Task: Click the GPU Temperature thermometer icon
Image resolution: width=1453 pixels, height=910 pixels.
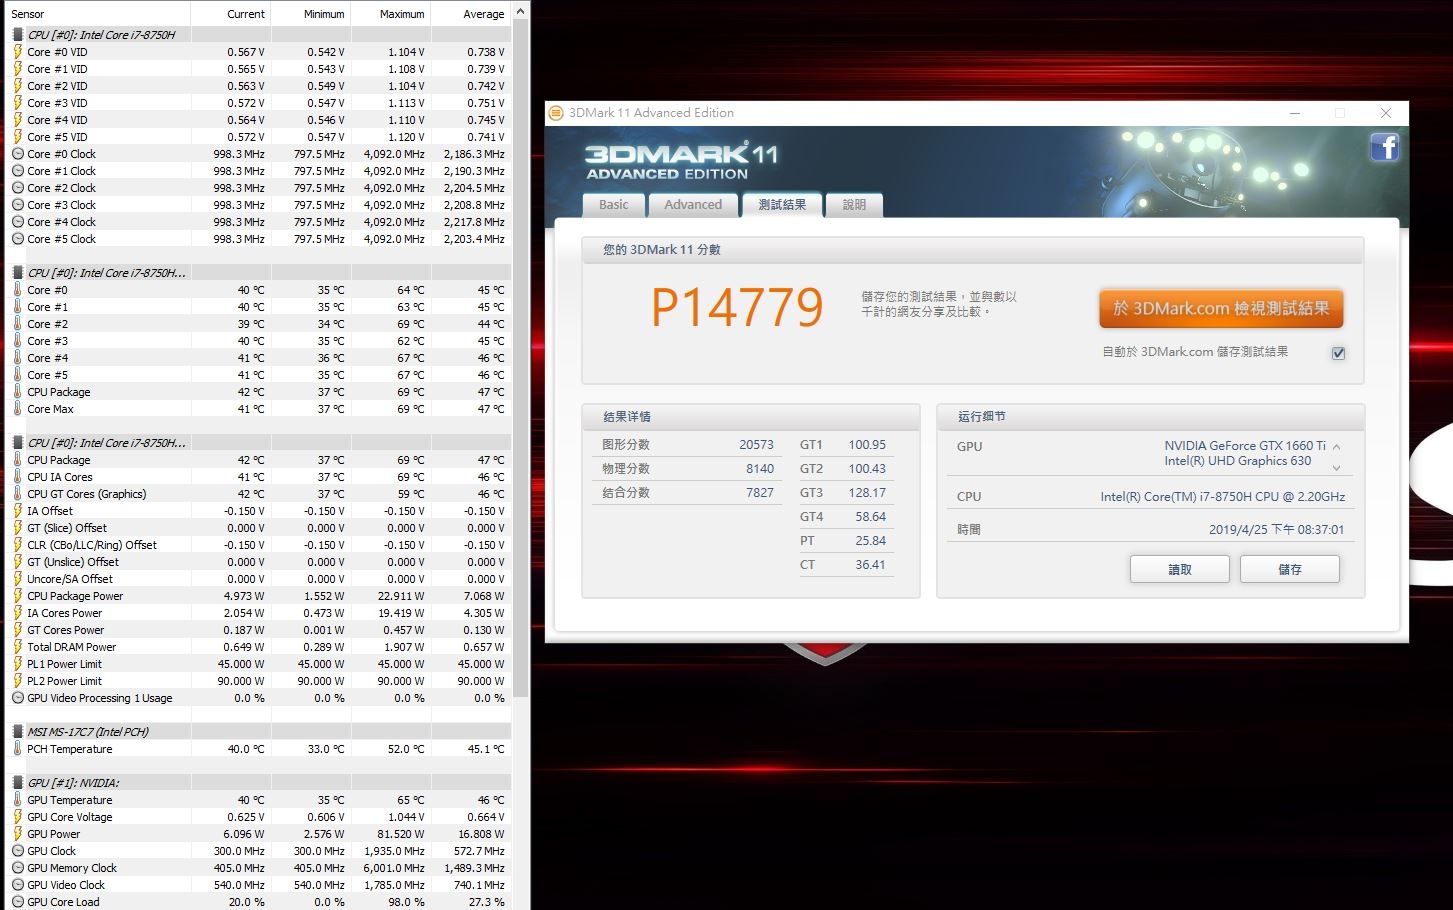Action: pos(18,800)
